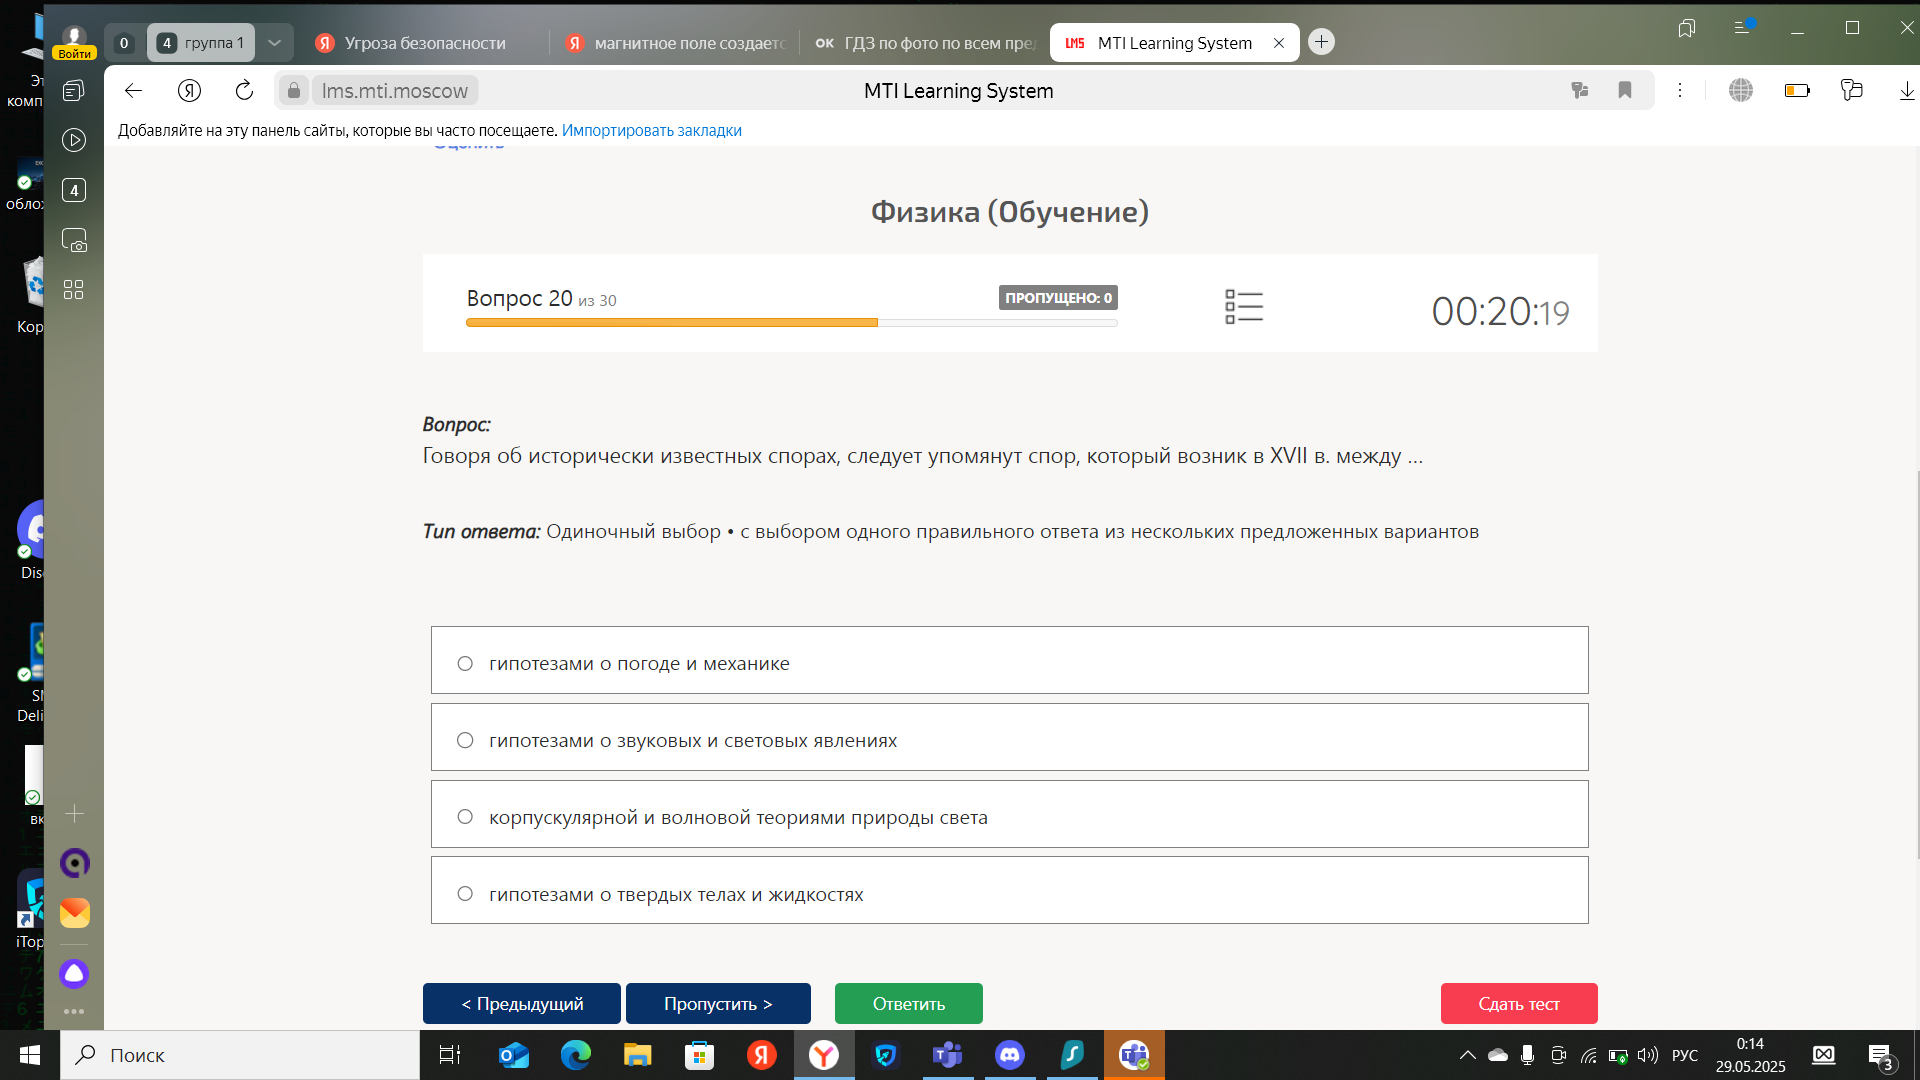Open volume control in system tray

tap(1647, 1055)
